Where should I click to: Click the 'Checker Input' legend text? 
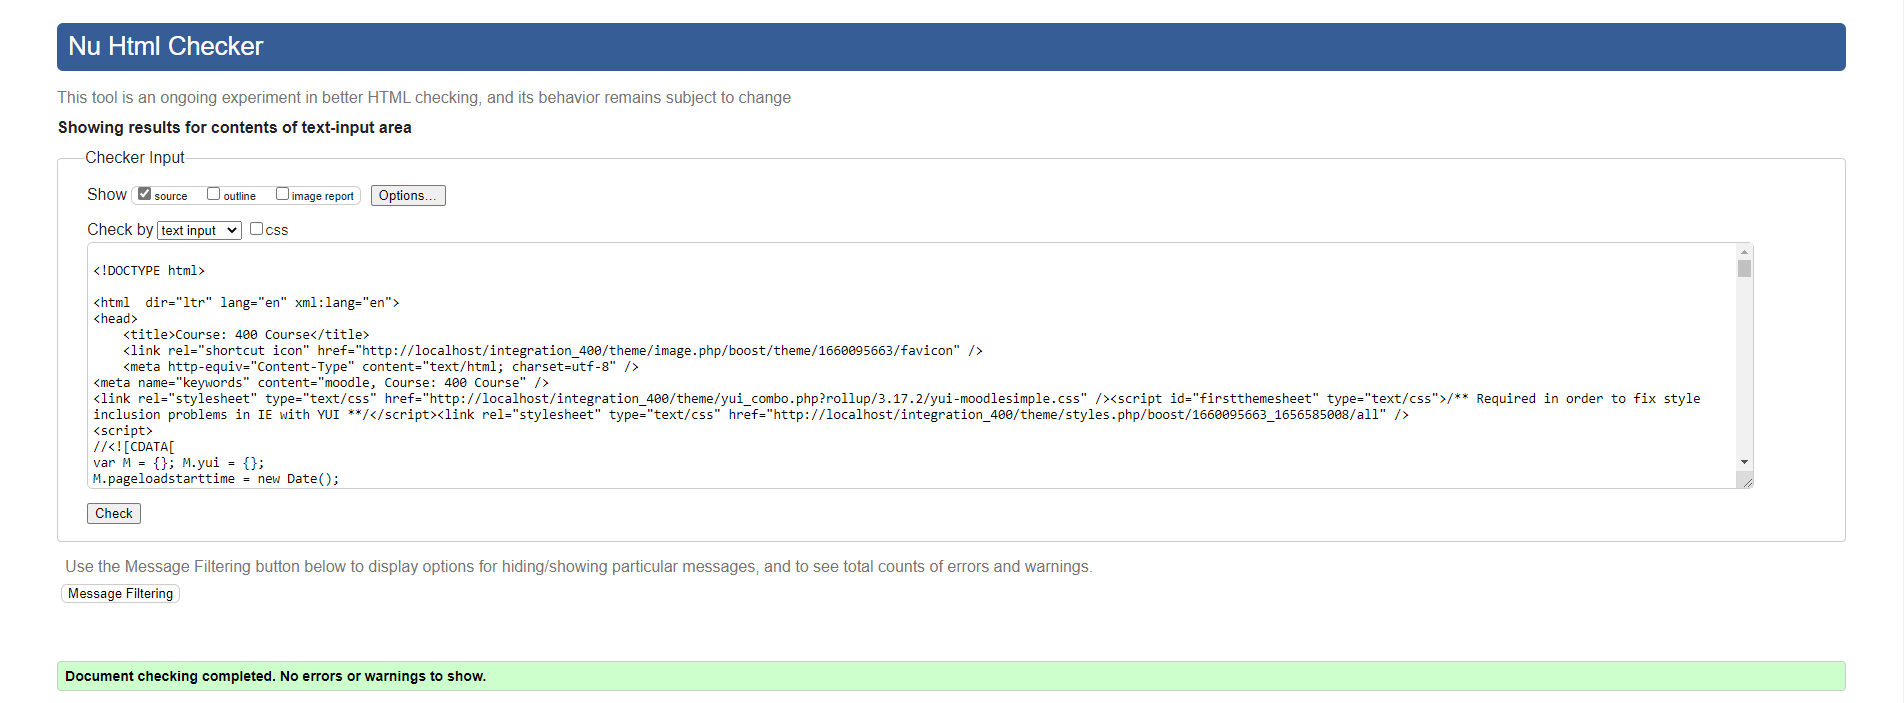[135, 158]
